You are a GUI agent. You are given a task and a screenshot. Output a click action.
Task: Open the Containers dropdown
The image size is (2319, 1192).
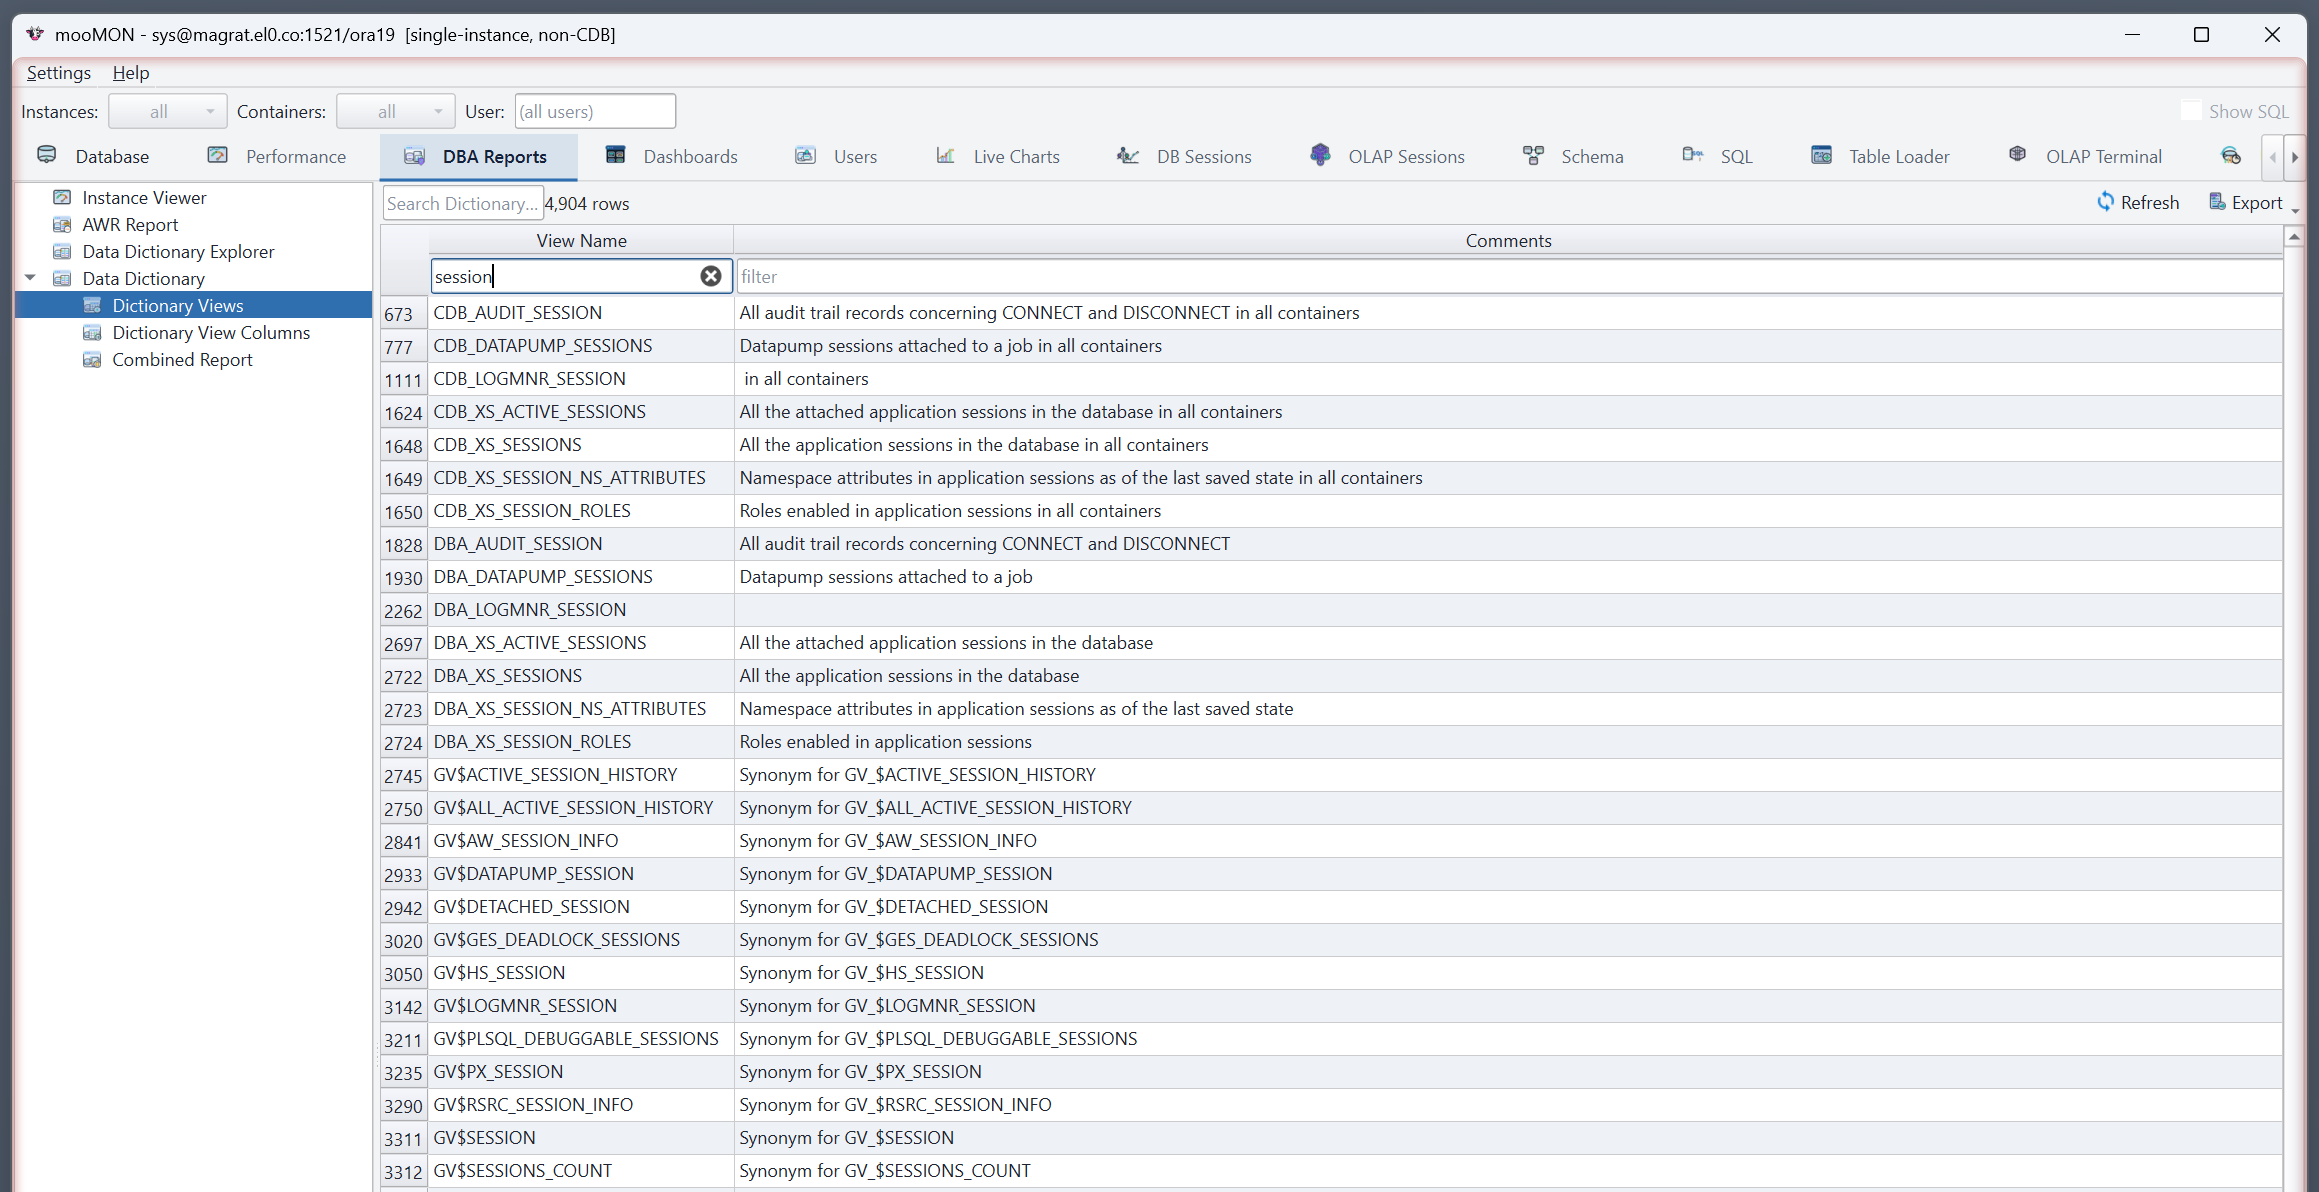click(x=396, y=111)
